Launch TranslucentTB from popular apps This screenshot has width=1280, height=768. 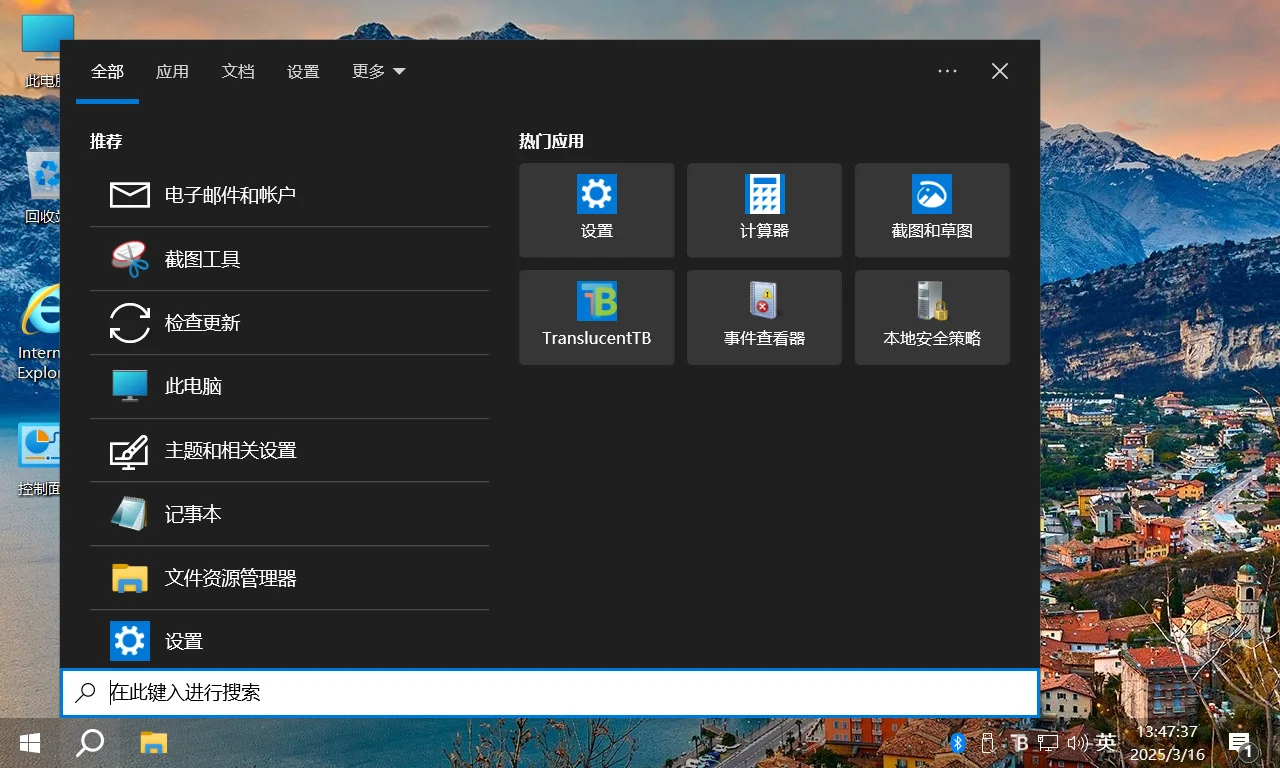(x=596, y=317)
